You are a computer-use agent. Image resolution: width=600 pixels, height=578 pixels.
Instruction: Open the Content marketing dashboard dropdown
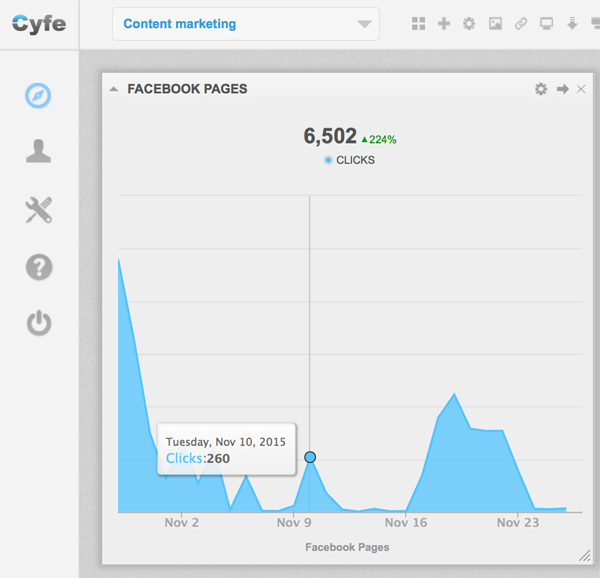[x=246, y=24]
